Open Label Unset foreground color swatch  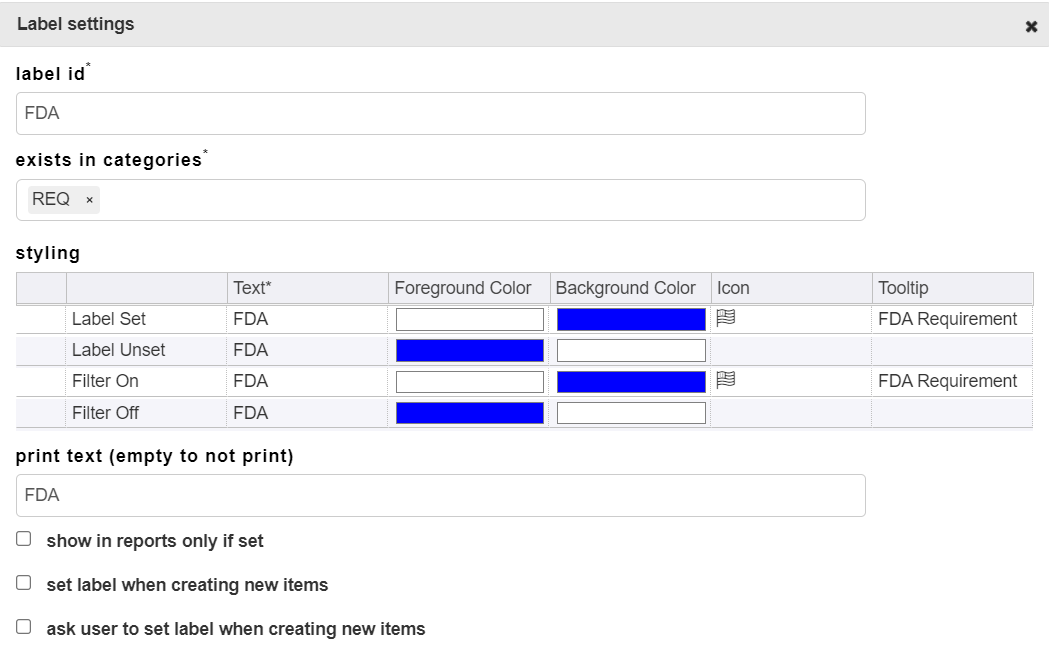click(x=470, y=350)
